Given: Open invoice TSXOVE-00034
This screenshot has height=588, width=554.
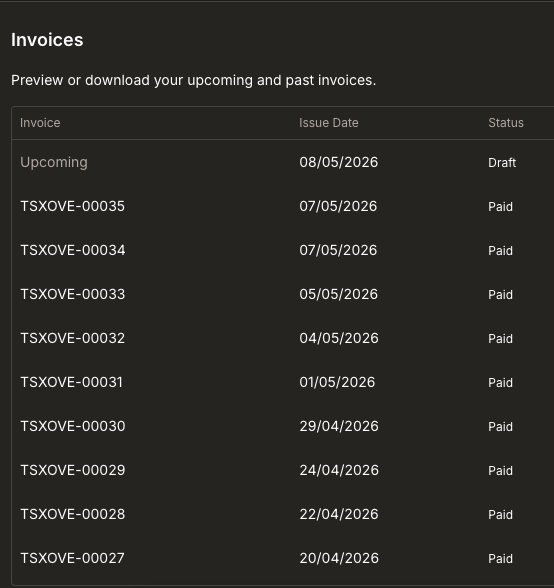Looking at the screenshot, I should pyautogui.click(x=73, y=250).
